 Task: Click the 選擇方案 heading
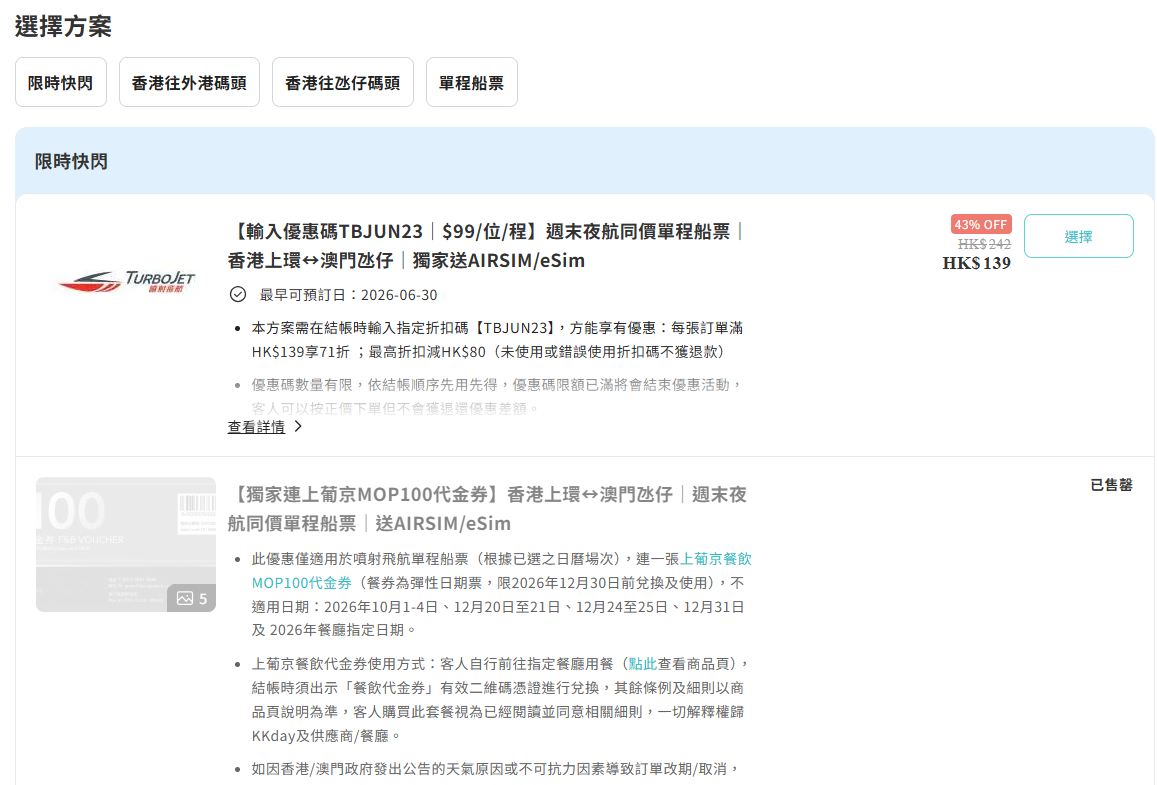coord(63,27)
